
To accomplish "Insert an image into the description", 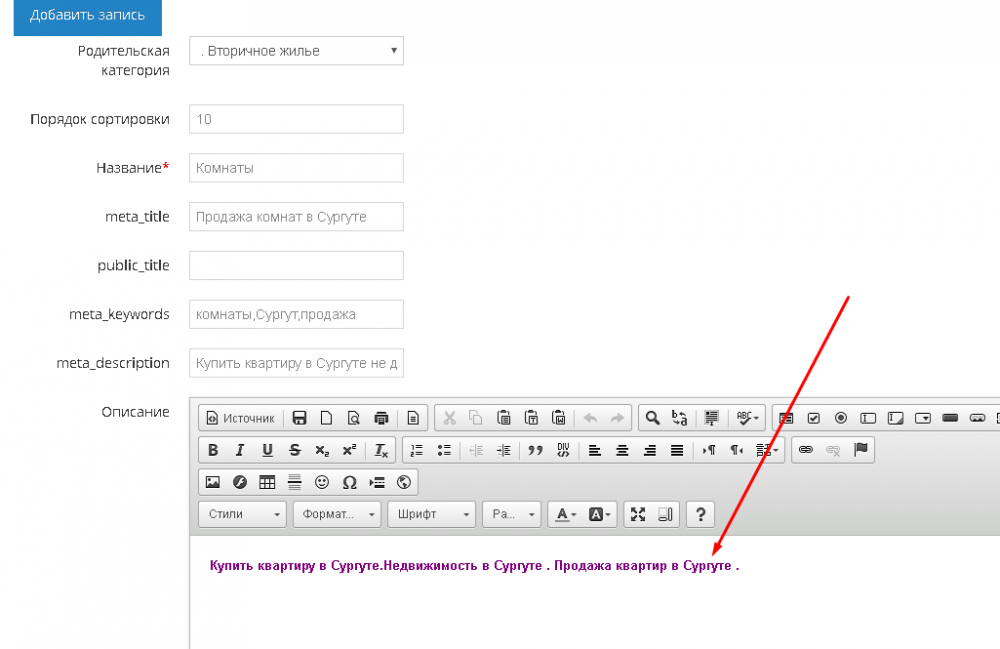I will tap(212, 482).
